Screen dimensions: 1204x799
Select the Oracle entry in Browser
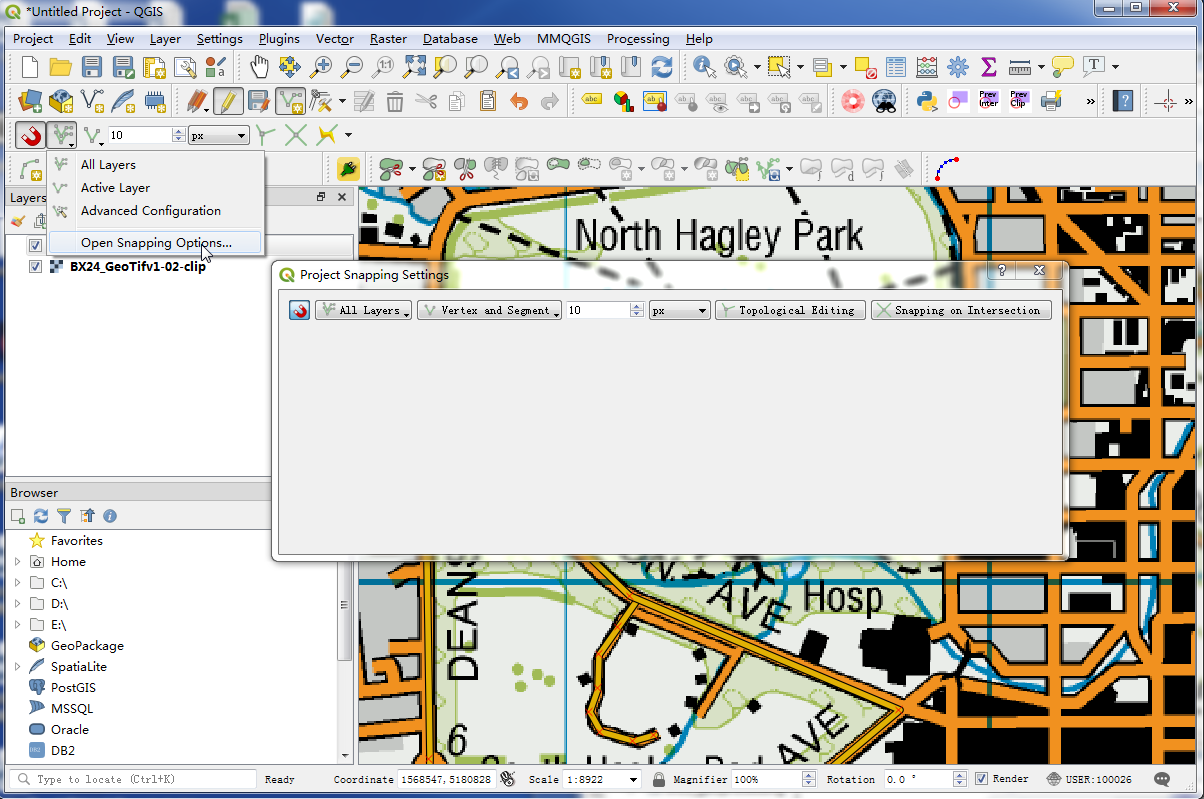(x=69, y=730)
